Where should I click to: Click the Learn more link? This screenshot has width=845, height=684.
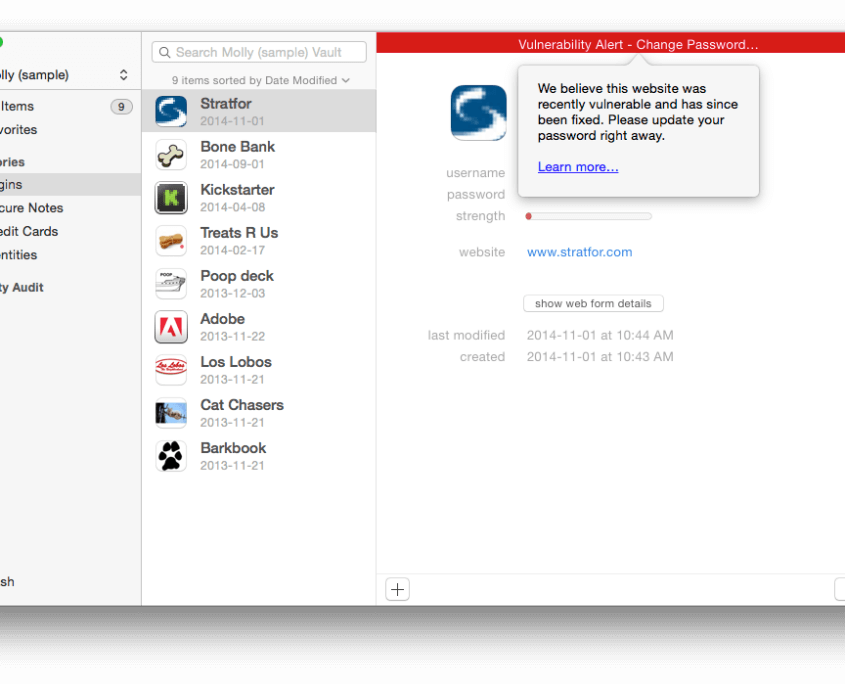click(577, 167)
